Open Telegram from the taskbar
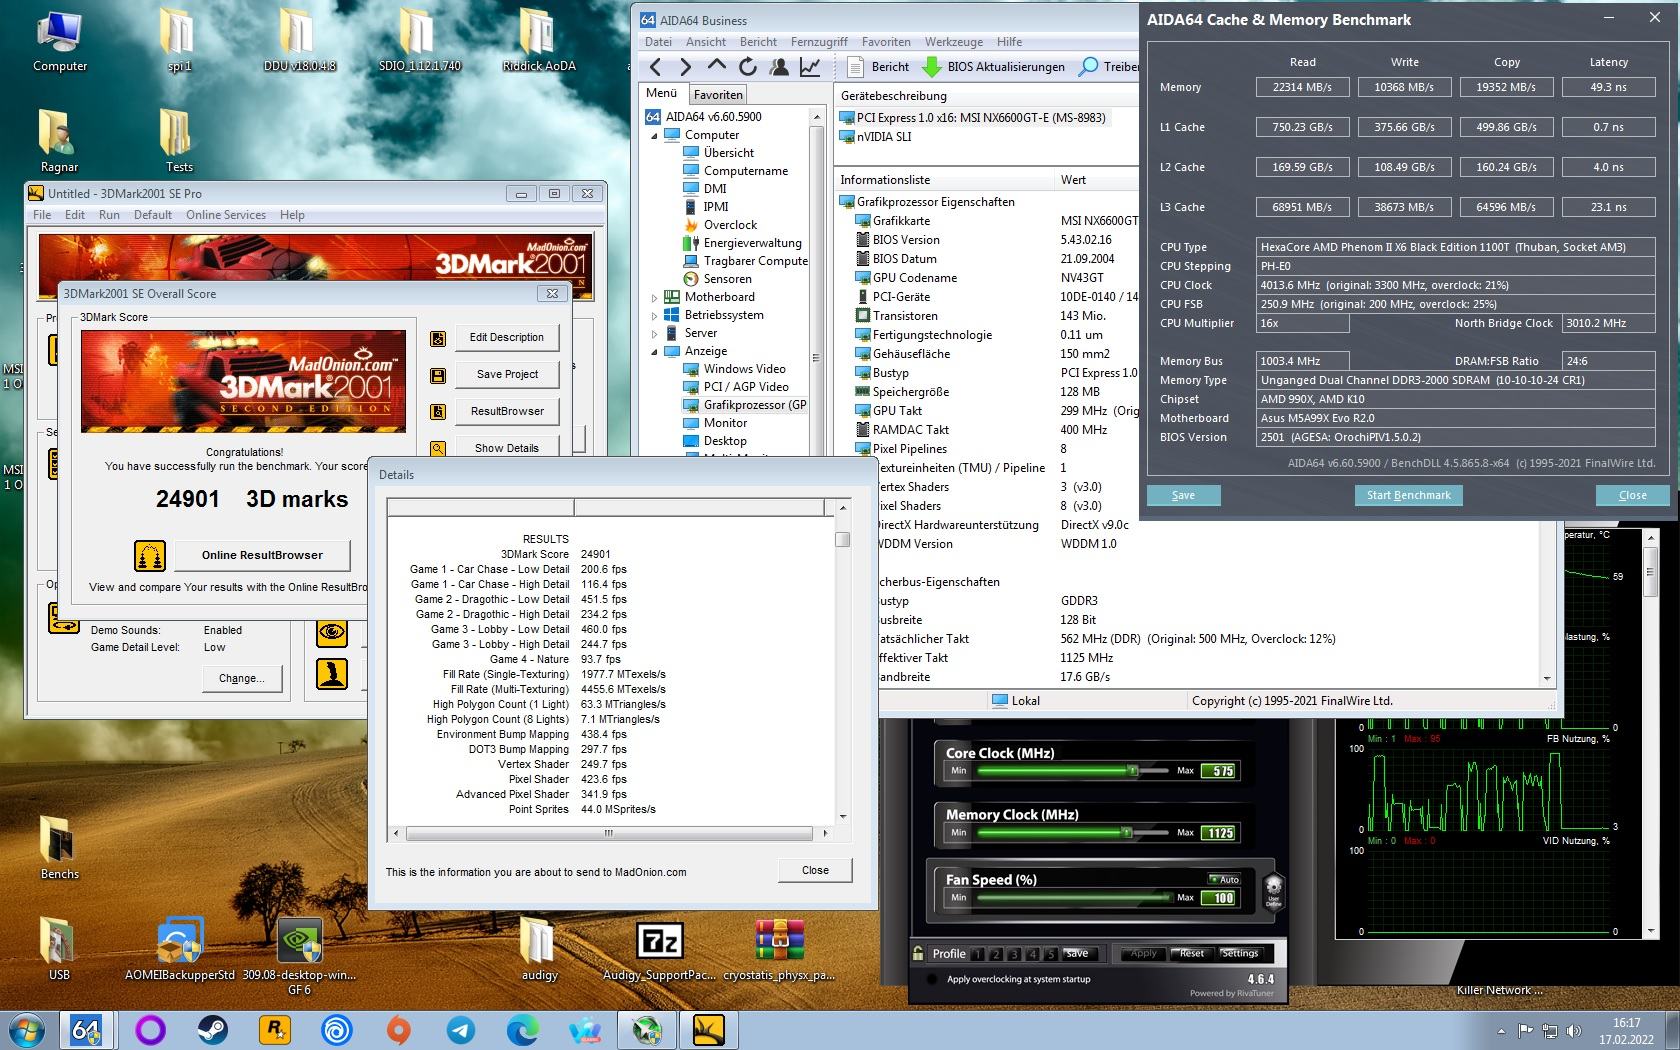This screenshot has height=1050, width=1680. point(460,1029)
